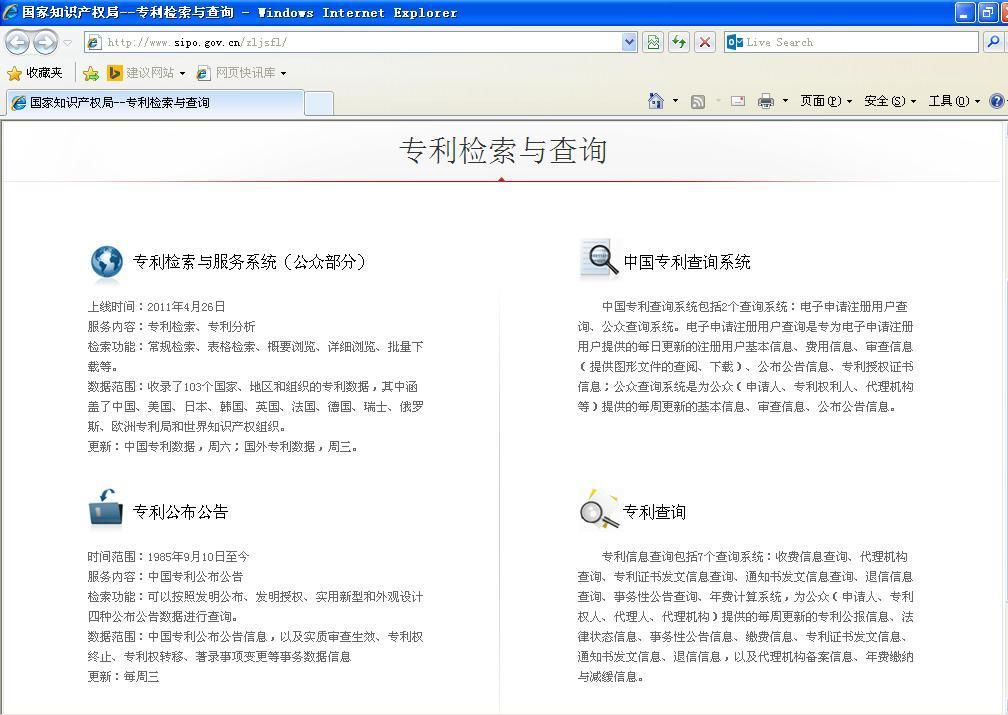Open the Home page icon

656,101
